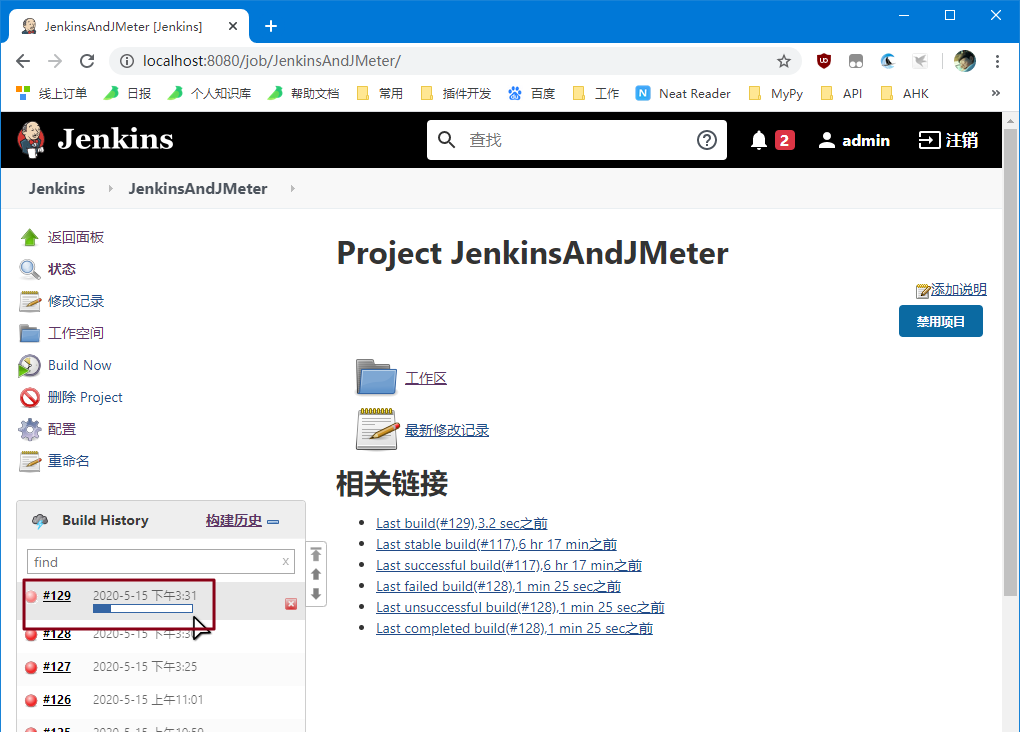This screenshot has height=732, width=1020.
Task: Click the Jenkins butler logo in header
Action: tap(31, 139)
